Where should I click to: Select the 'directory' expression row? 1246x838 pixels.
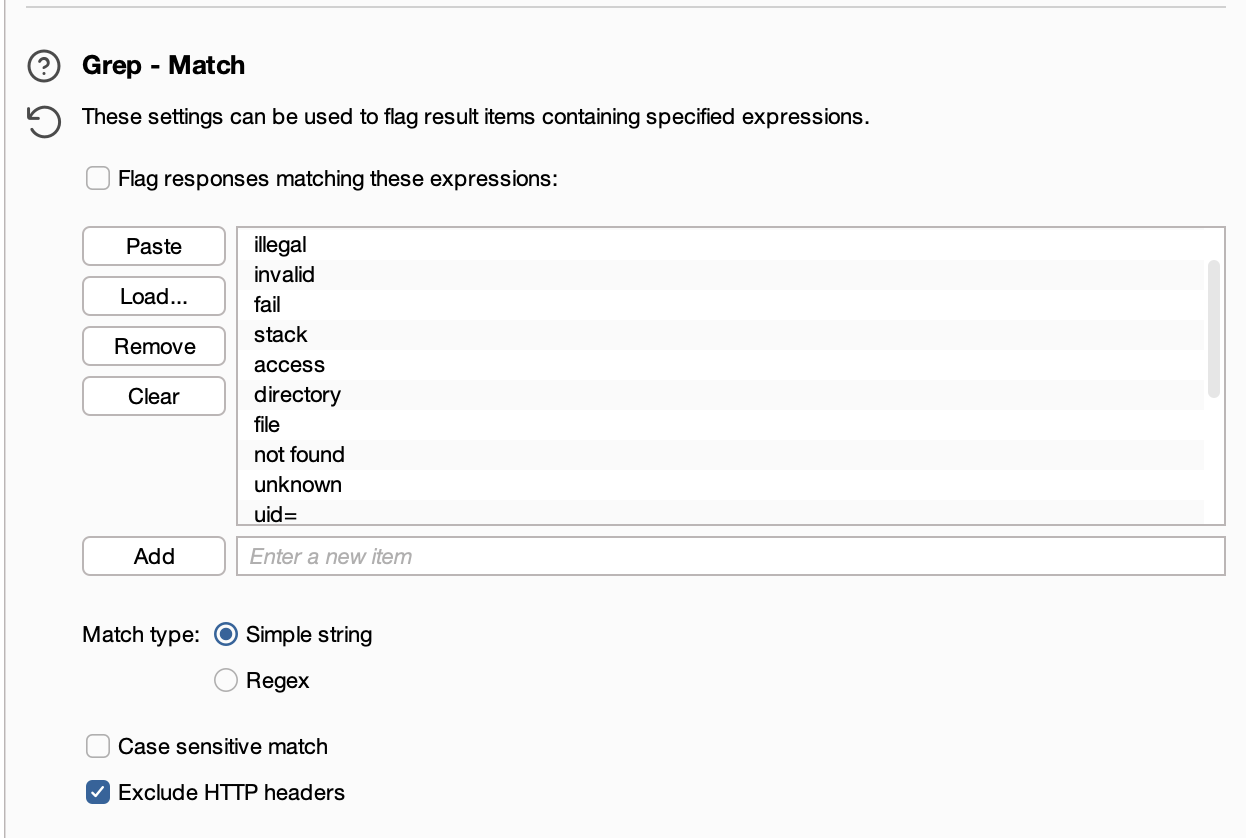click(297, 395)
